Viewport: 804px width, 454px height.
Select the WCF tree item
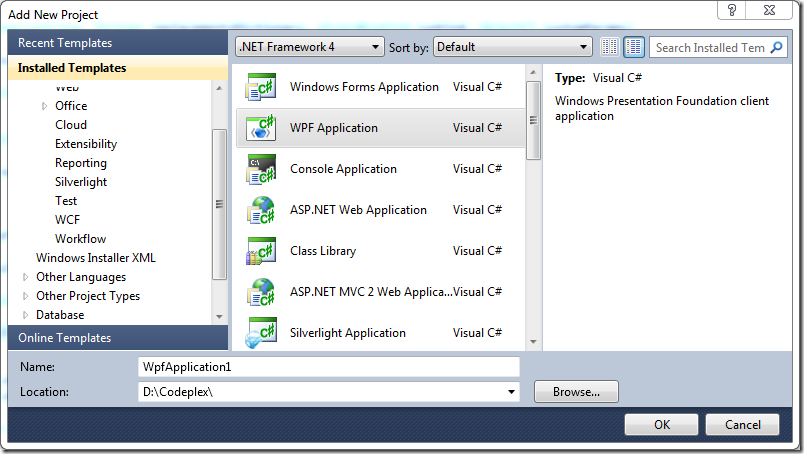tap(68, 220)
